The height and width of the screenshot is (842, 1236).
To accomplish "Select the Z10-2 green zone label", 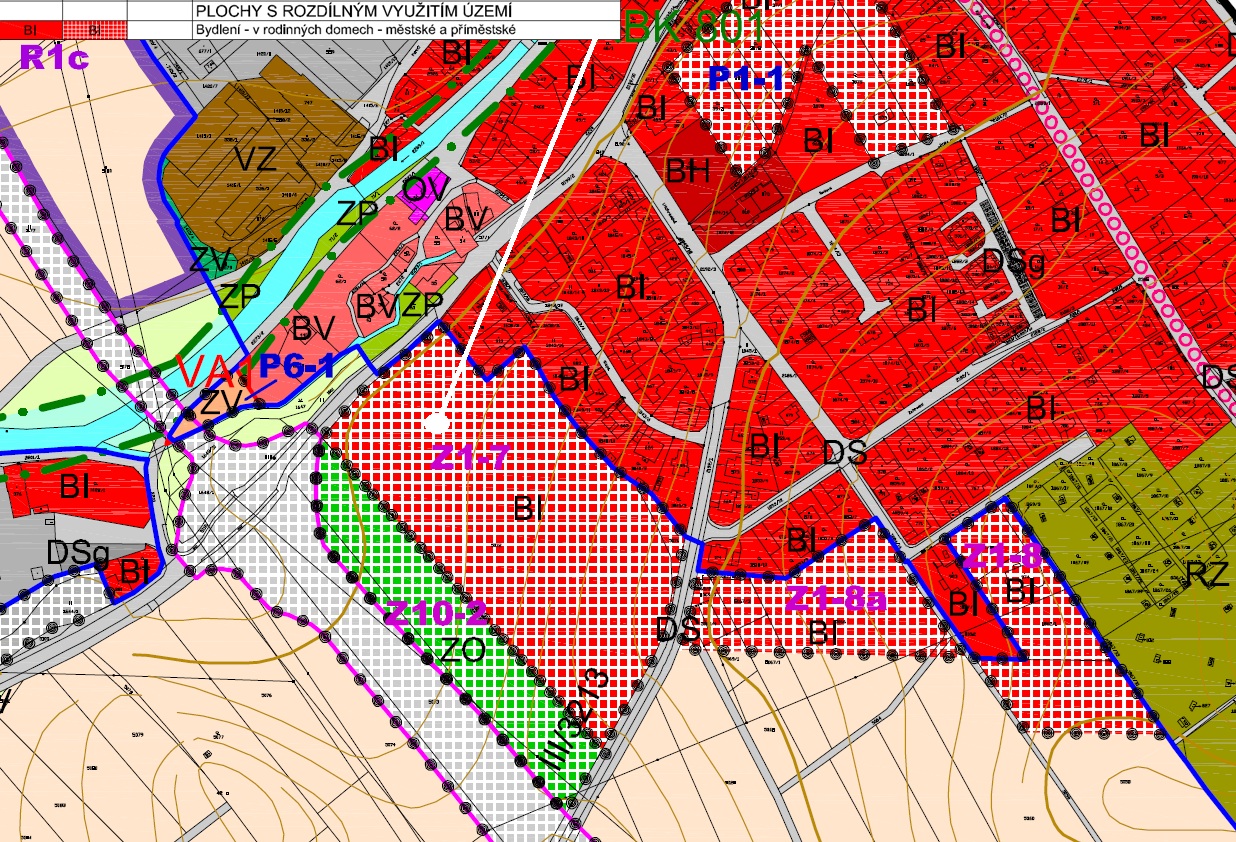I will point(437,612).
